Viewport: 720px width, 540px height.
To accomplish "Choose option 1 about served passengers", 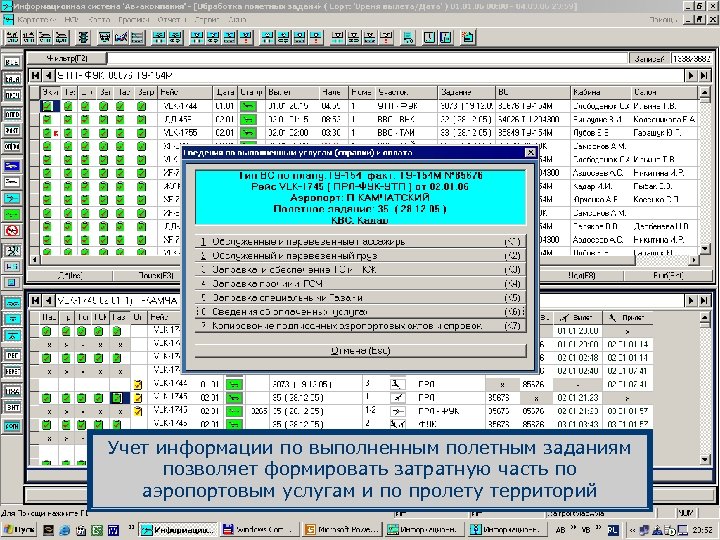I will click(360, 242).
